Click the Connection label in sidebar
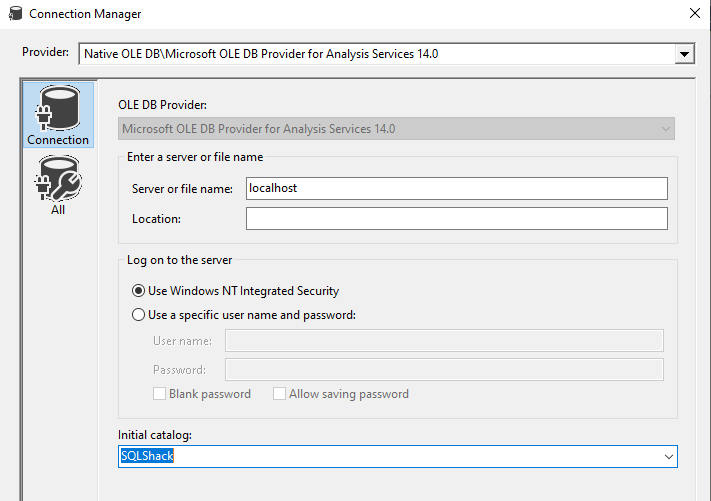The width and height of the screenshot is (711, 501). (x=58, y=140)
